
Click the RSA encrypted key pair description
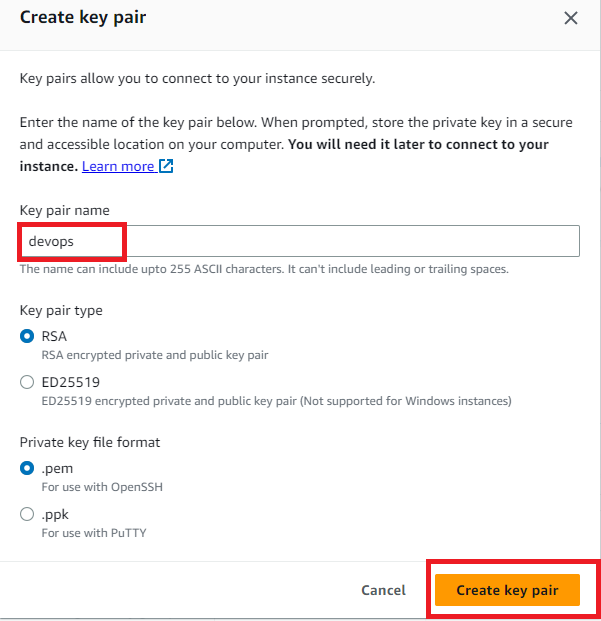click(155, 355)
